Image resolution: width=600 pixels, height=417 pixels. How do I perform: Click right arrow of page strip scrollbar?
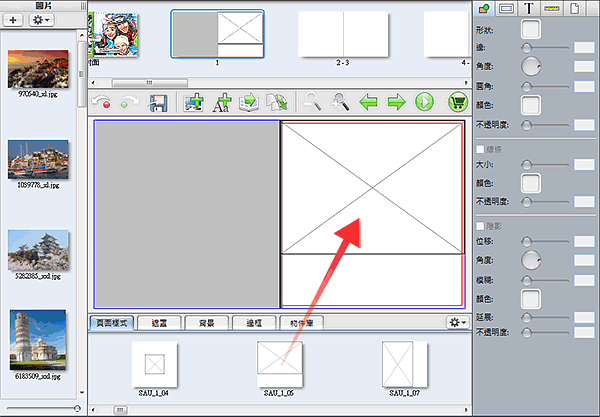click(x=466, y=83)
